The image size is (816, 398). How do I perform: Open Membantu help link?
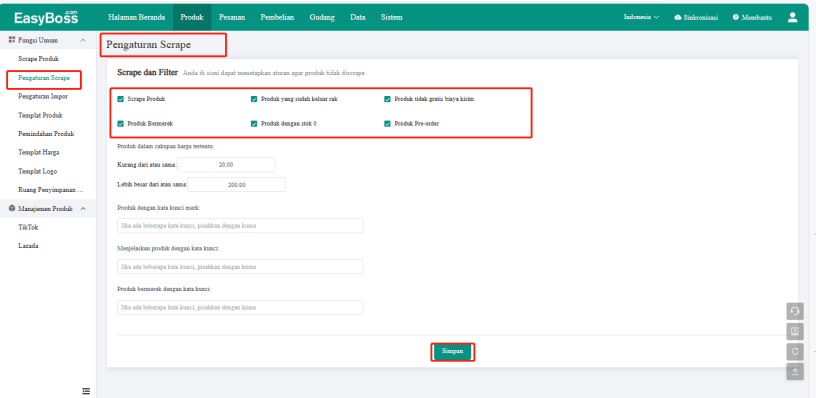point(752,17)
